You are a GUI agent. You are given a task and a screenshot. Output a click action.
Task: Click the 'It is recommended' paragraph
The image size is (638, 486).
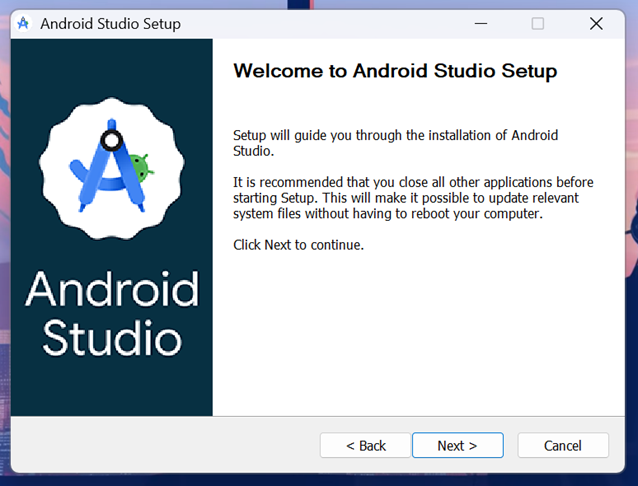[413, 198]
